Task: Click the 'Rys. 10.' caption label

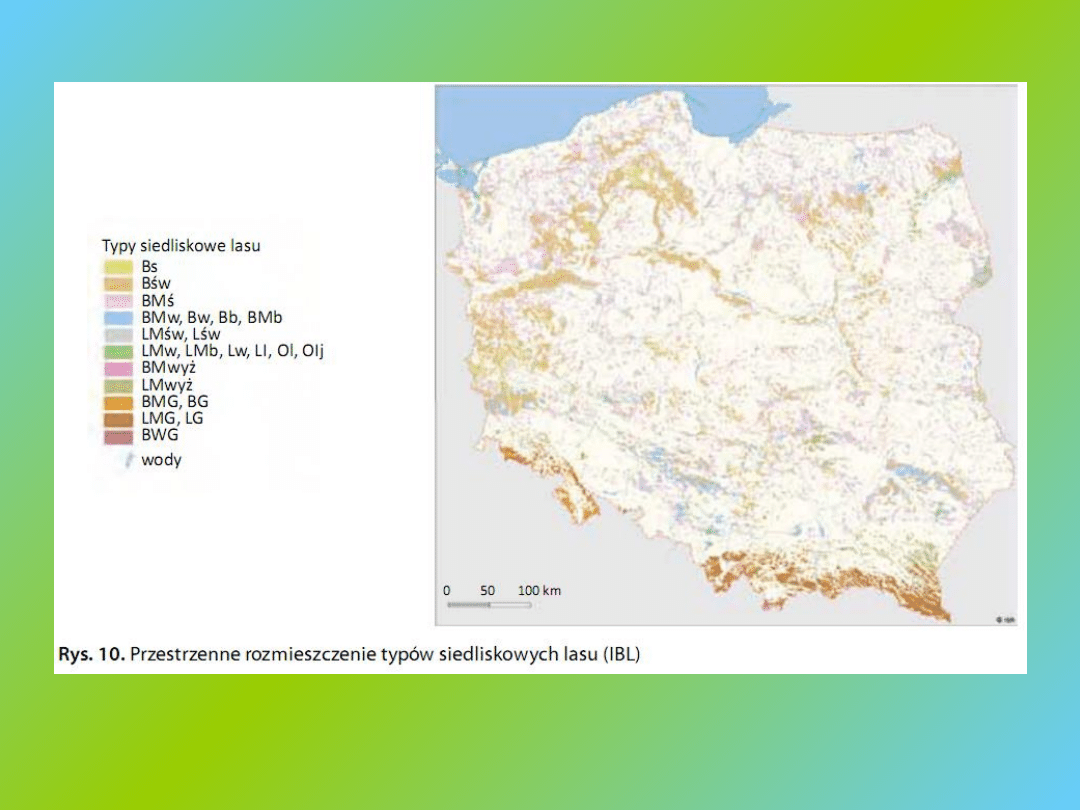Action: pos(89,655)
